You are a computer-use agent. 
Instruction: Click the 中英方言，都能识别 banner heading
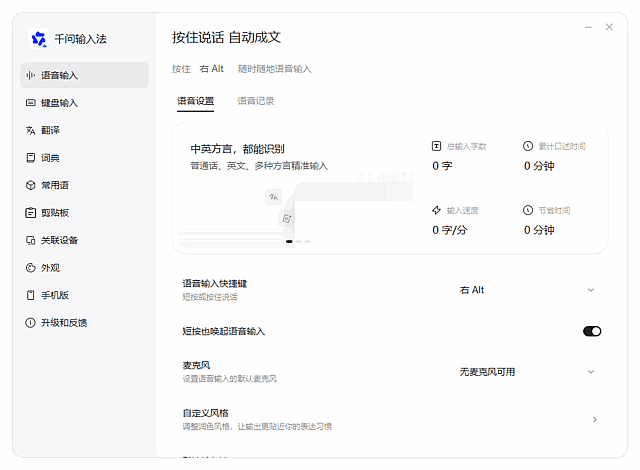point(238,149)
